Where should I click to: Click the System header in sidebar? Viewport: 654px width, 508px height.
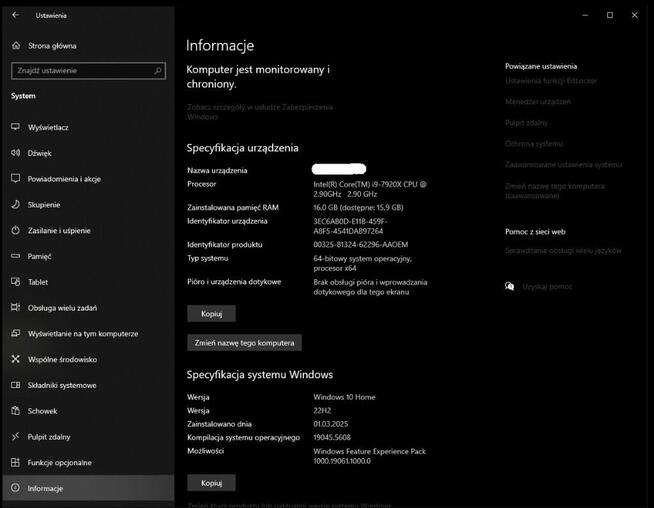[x=23, y=96]
